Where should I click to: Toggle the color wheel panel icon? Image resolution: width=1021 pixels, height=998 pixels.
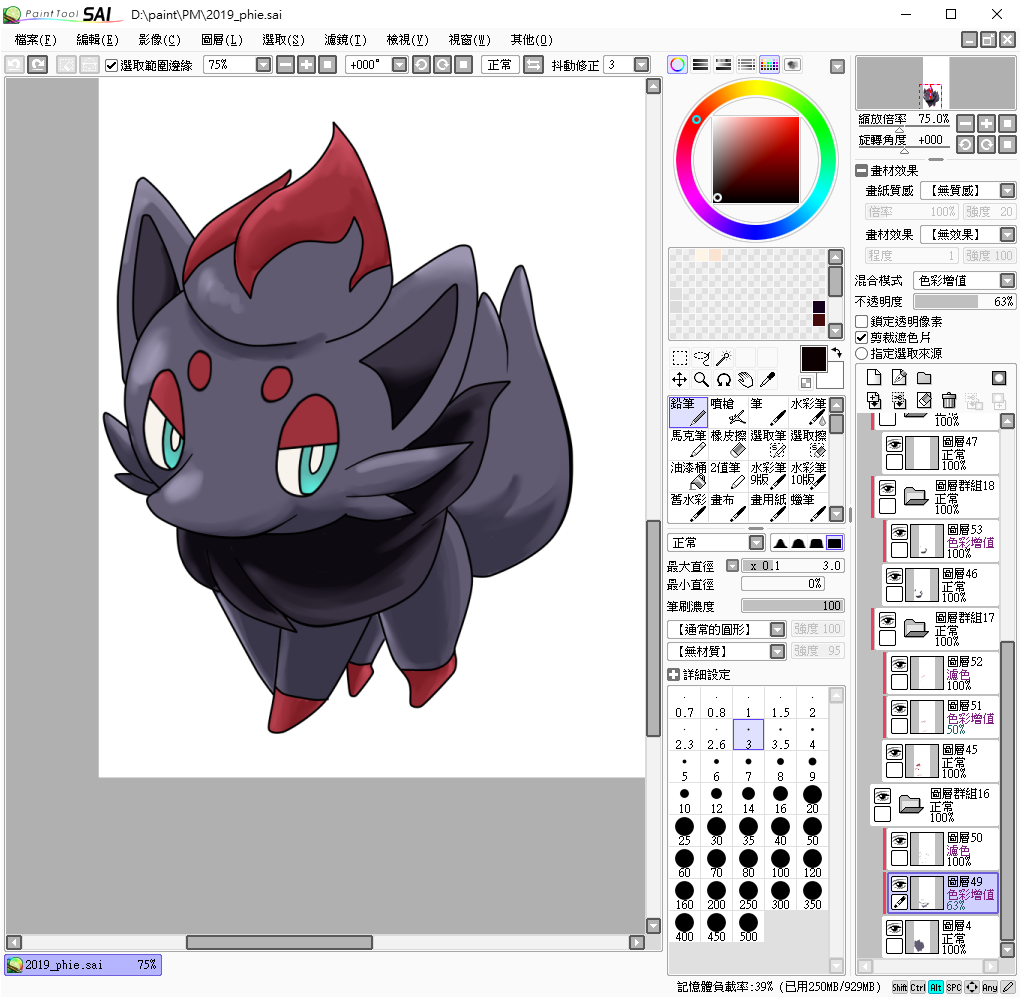(x=677, y=64)
